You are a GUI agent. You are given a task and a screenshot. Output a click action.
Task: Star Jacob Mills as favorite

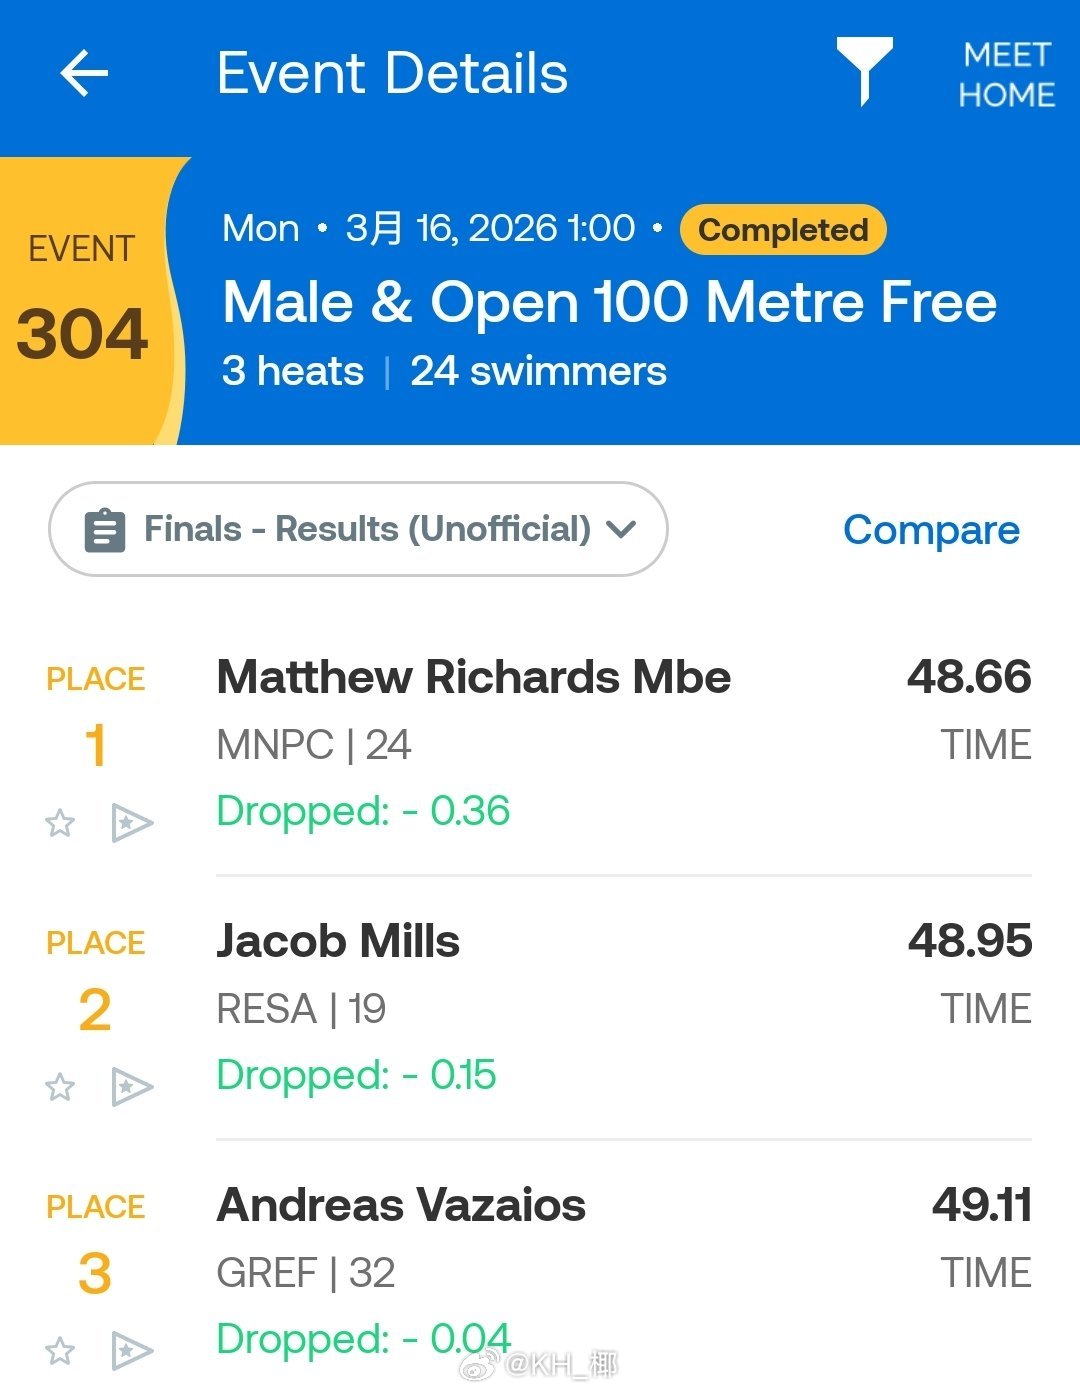pyautogui.click(x=60, y=1087)
